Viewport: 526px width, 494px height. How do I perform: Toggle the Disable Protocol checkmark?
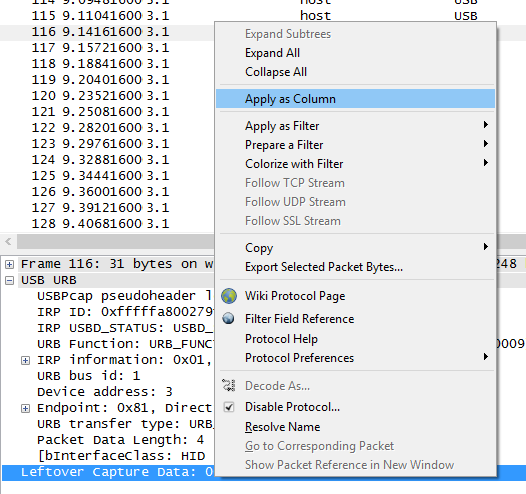point(229,407)
